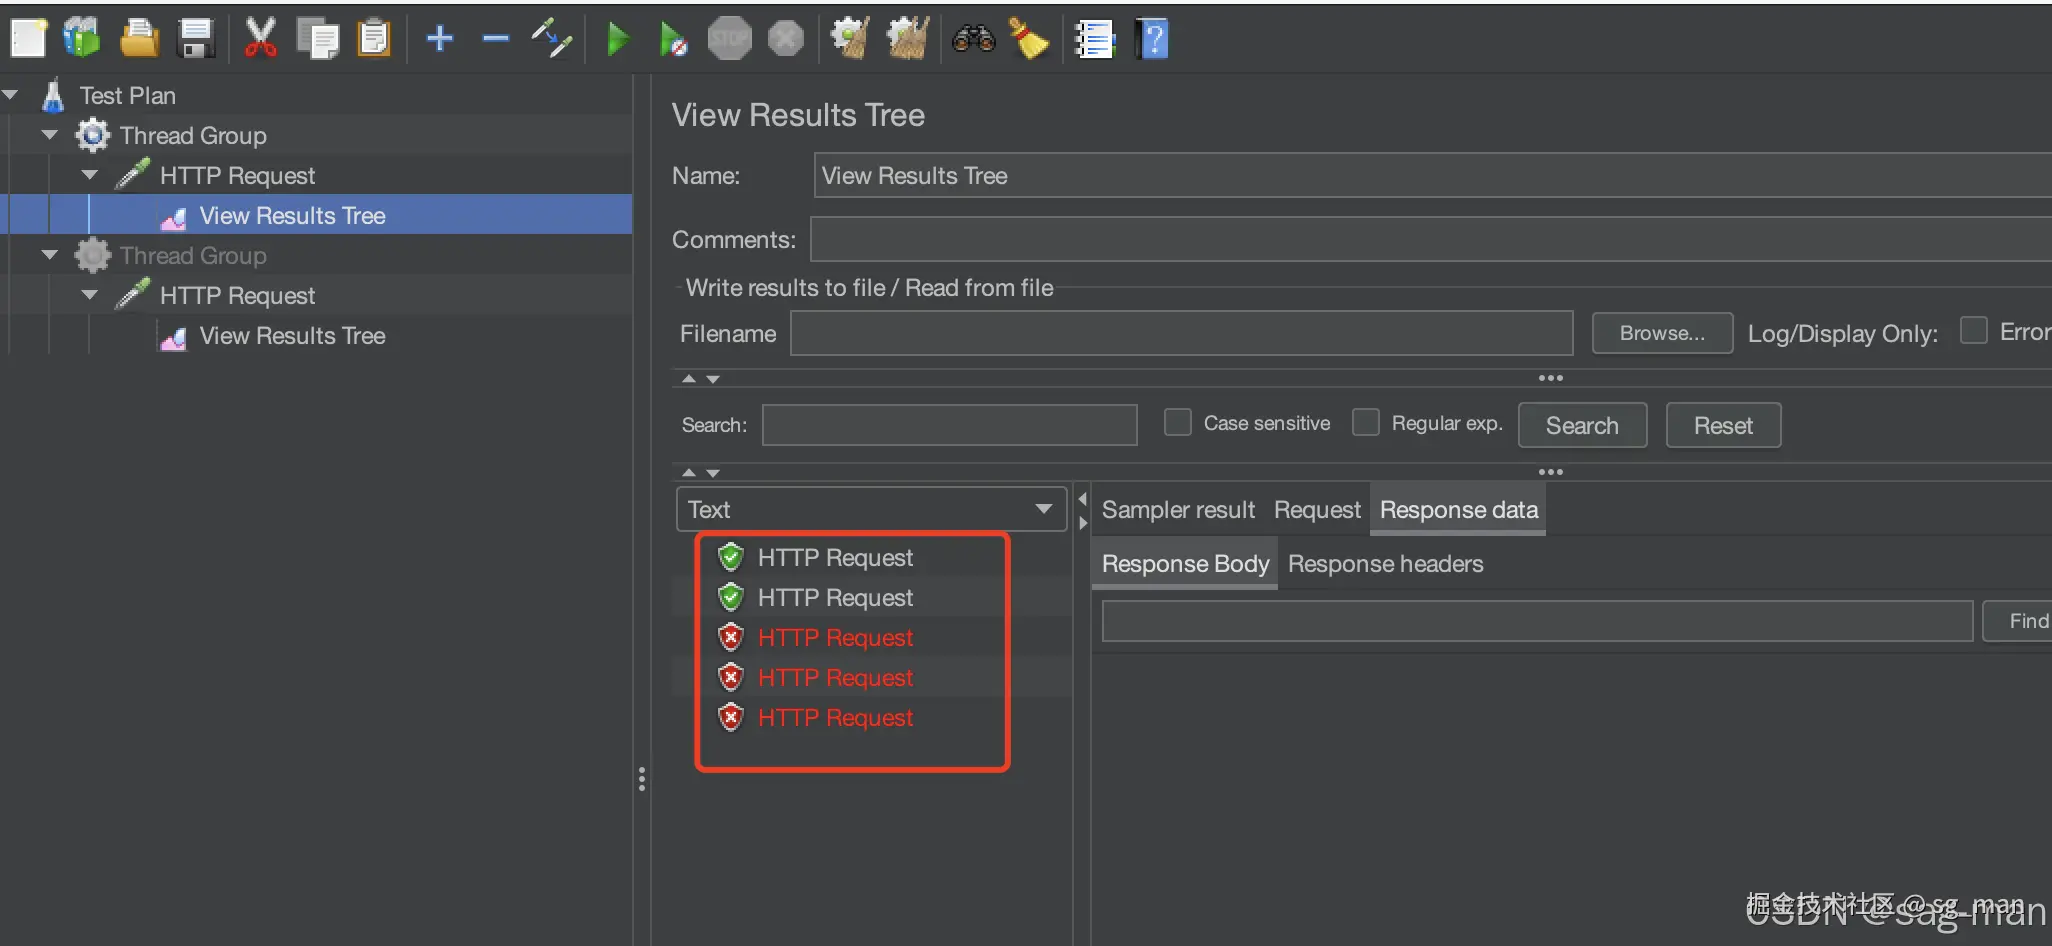The image size is (2052, 946).
Task: Start the test with the no-pauses play icon
Action: tap(673, 39)
